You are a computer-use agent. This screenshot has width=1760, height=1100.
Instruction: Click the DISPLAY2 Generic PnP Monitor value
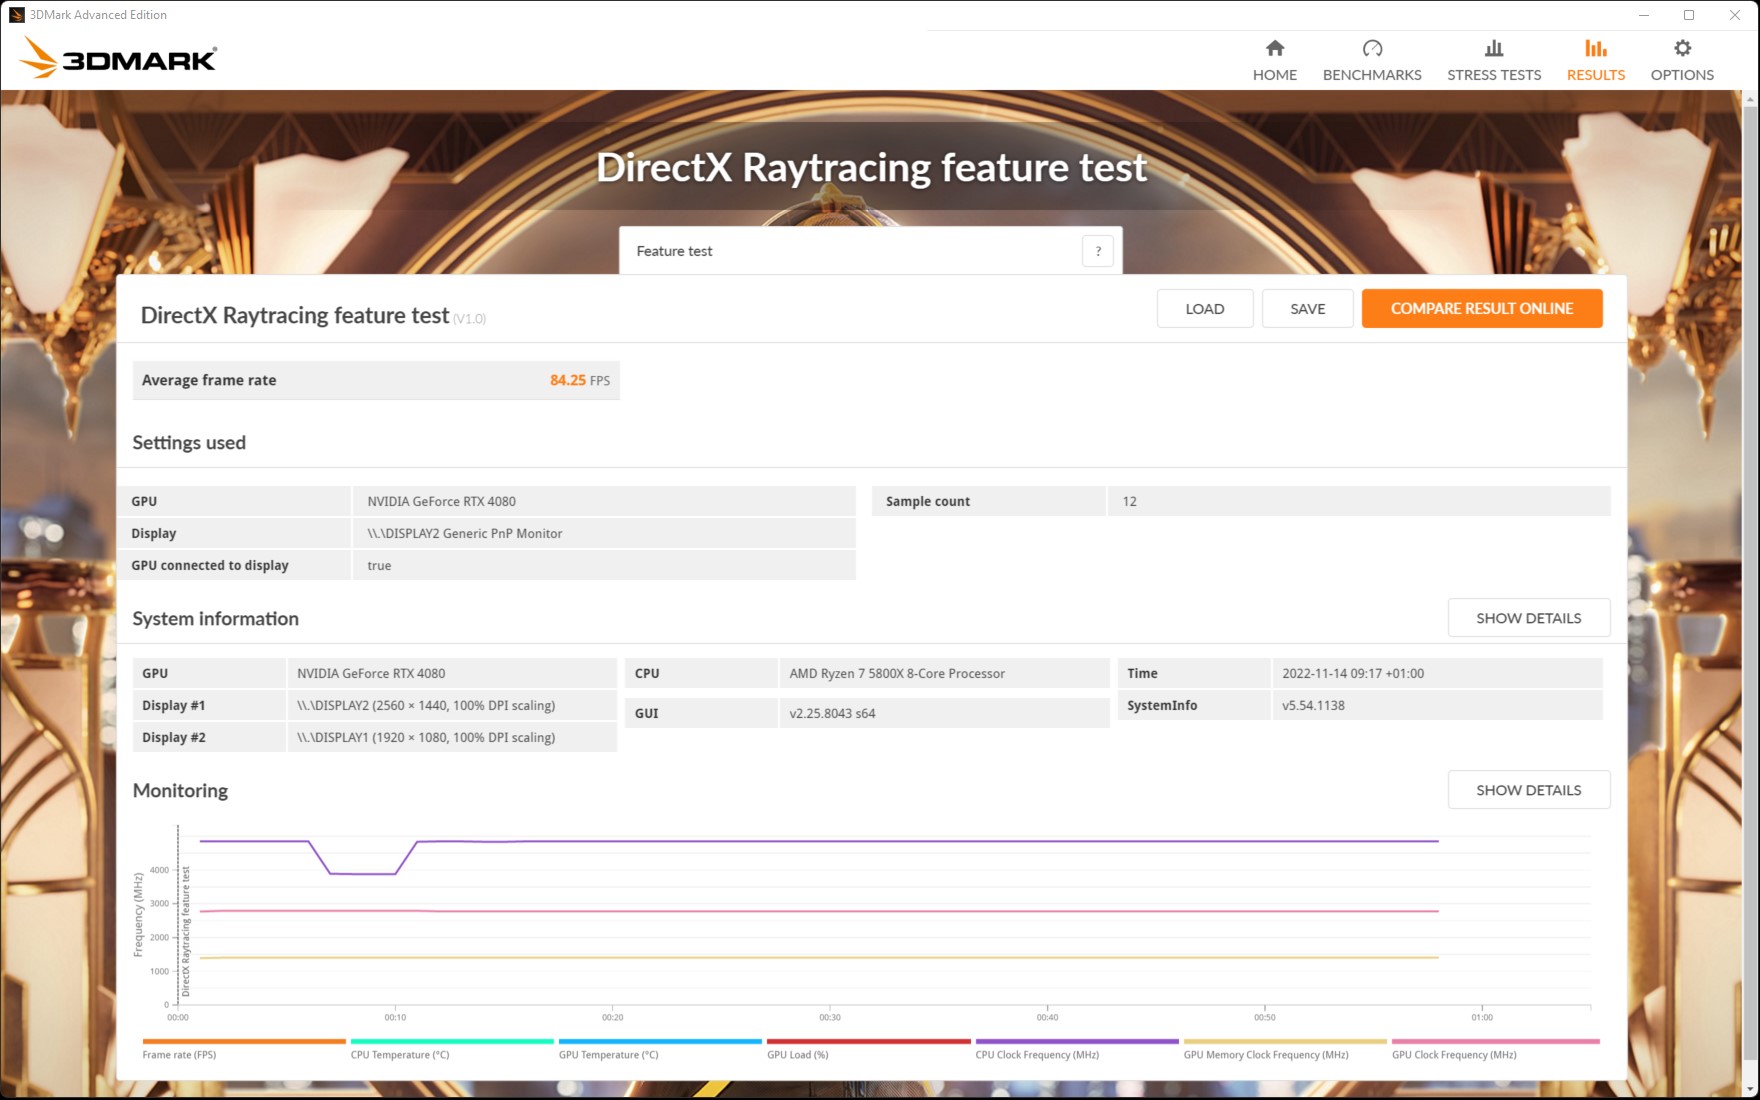[465, 533]
